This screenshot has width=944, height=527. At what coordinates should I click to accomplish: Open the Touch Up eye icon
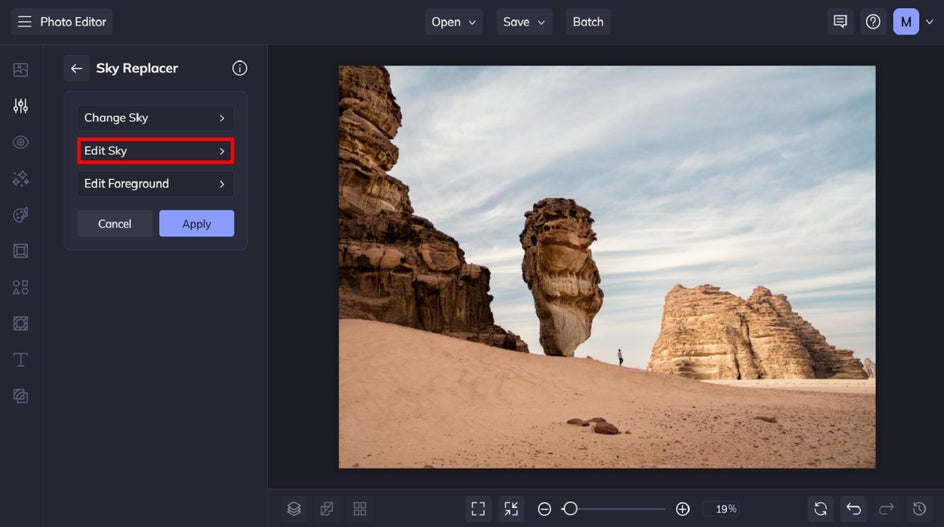pyautogui.click(x=20, y=142)
